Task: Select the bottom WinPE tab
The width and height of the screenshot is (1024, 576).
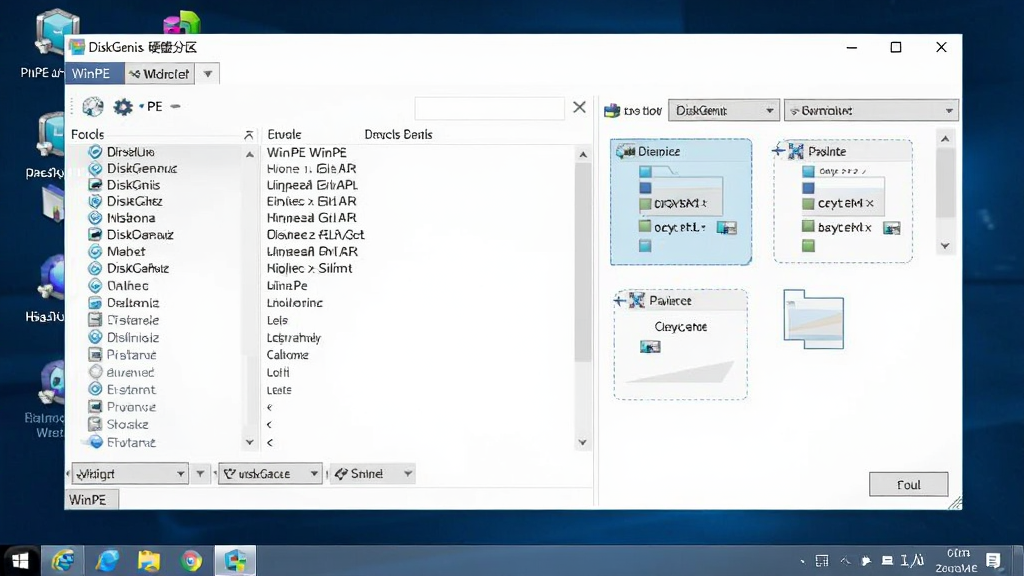Action: (x=91, y=500)
